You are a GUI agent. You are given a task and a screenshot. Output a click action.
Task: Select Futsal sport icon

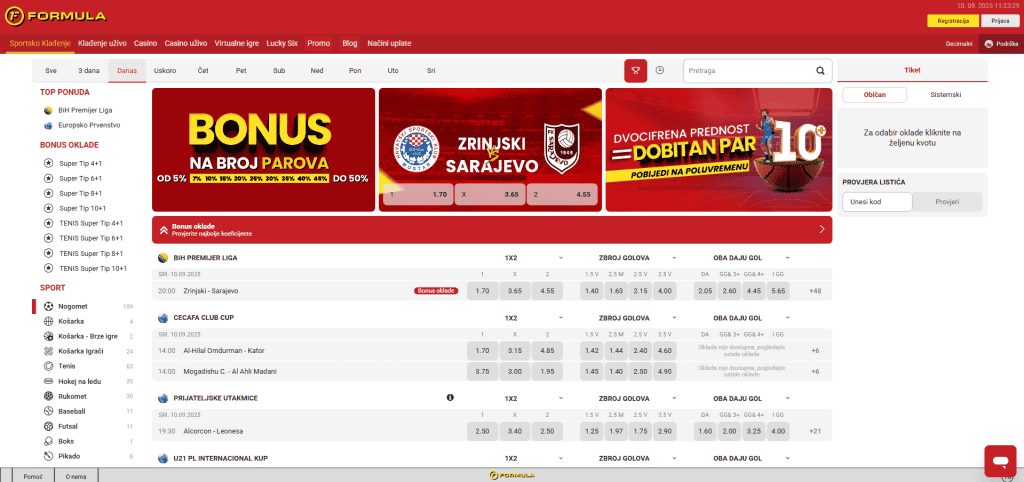pos(48,426)
